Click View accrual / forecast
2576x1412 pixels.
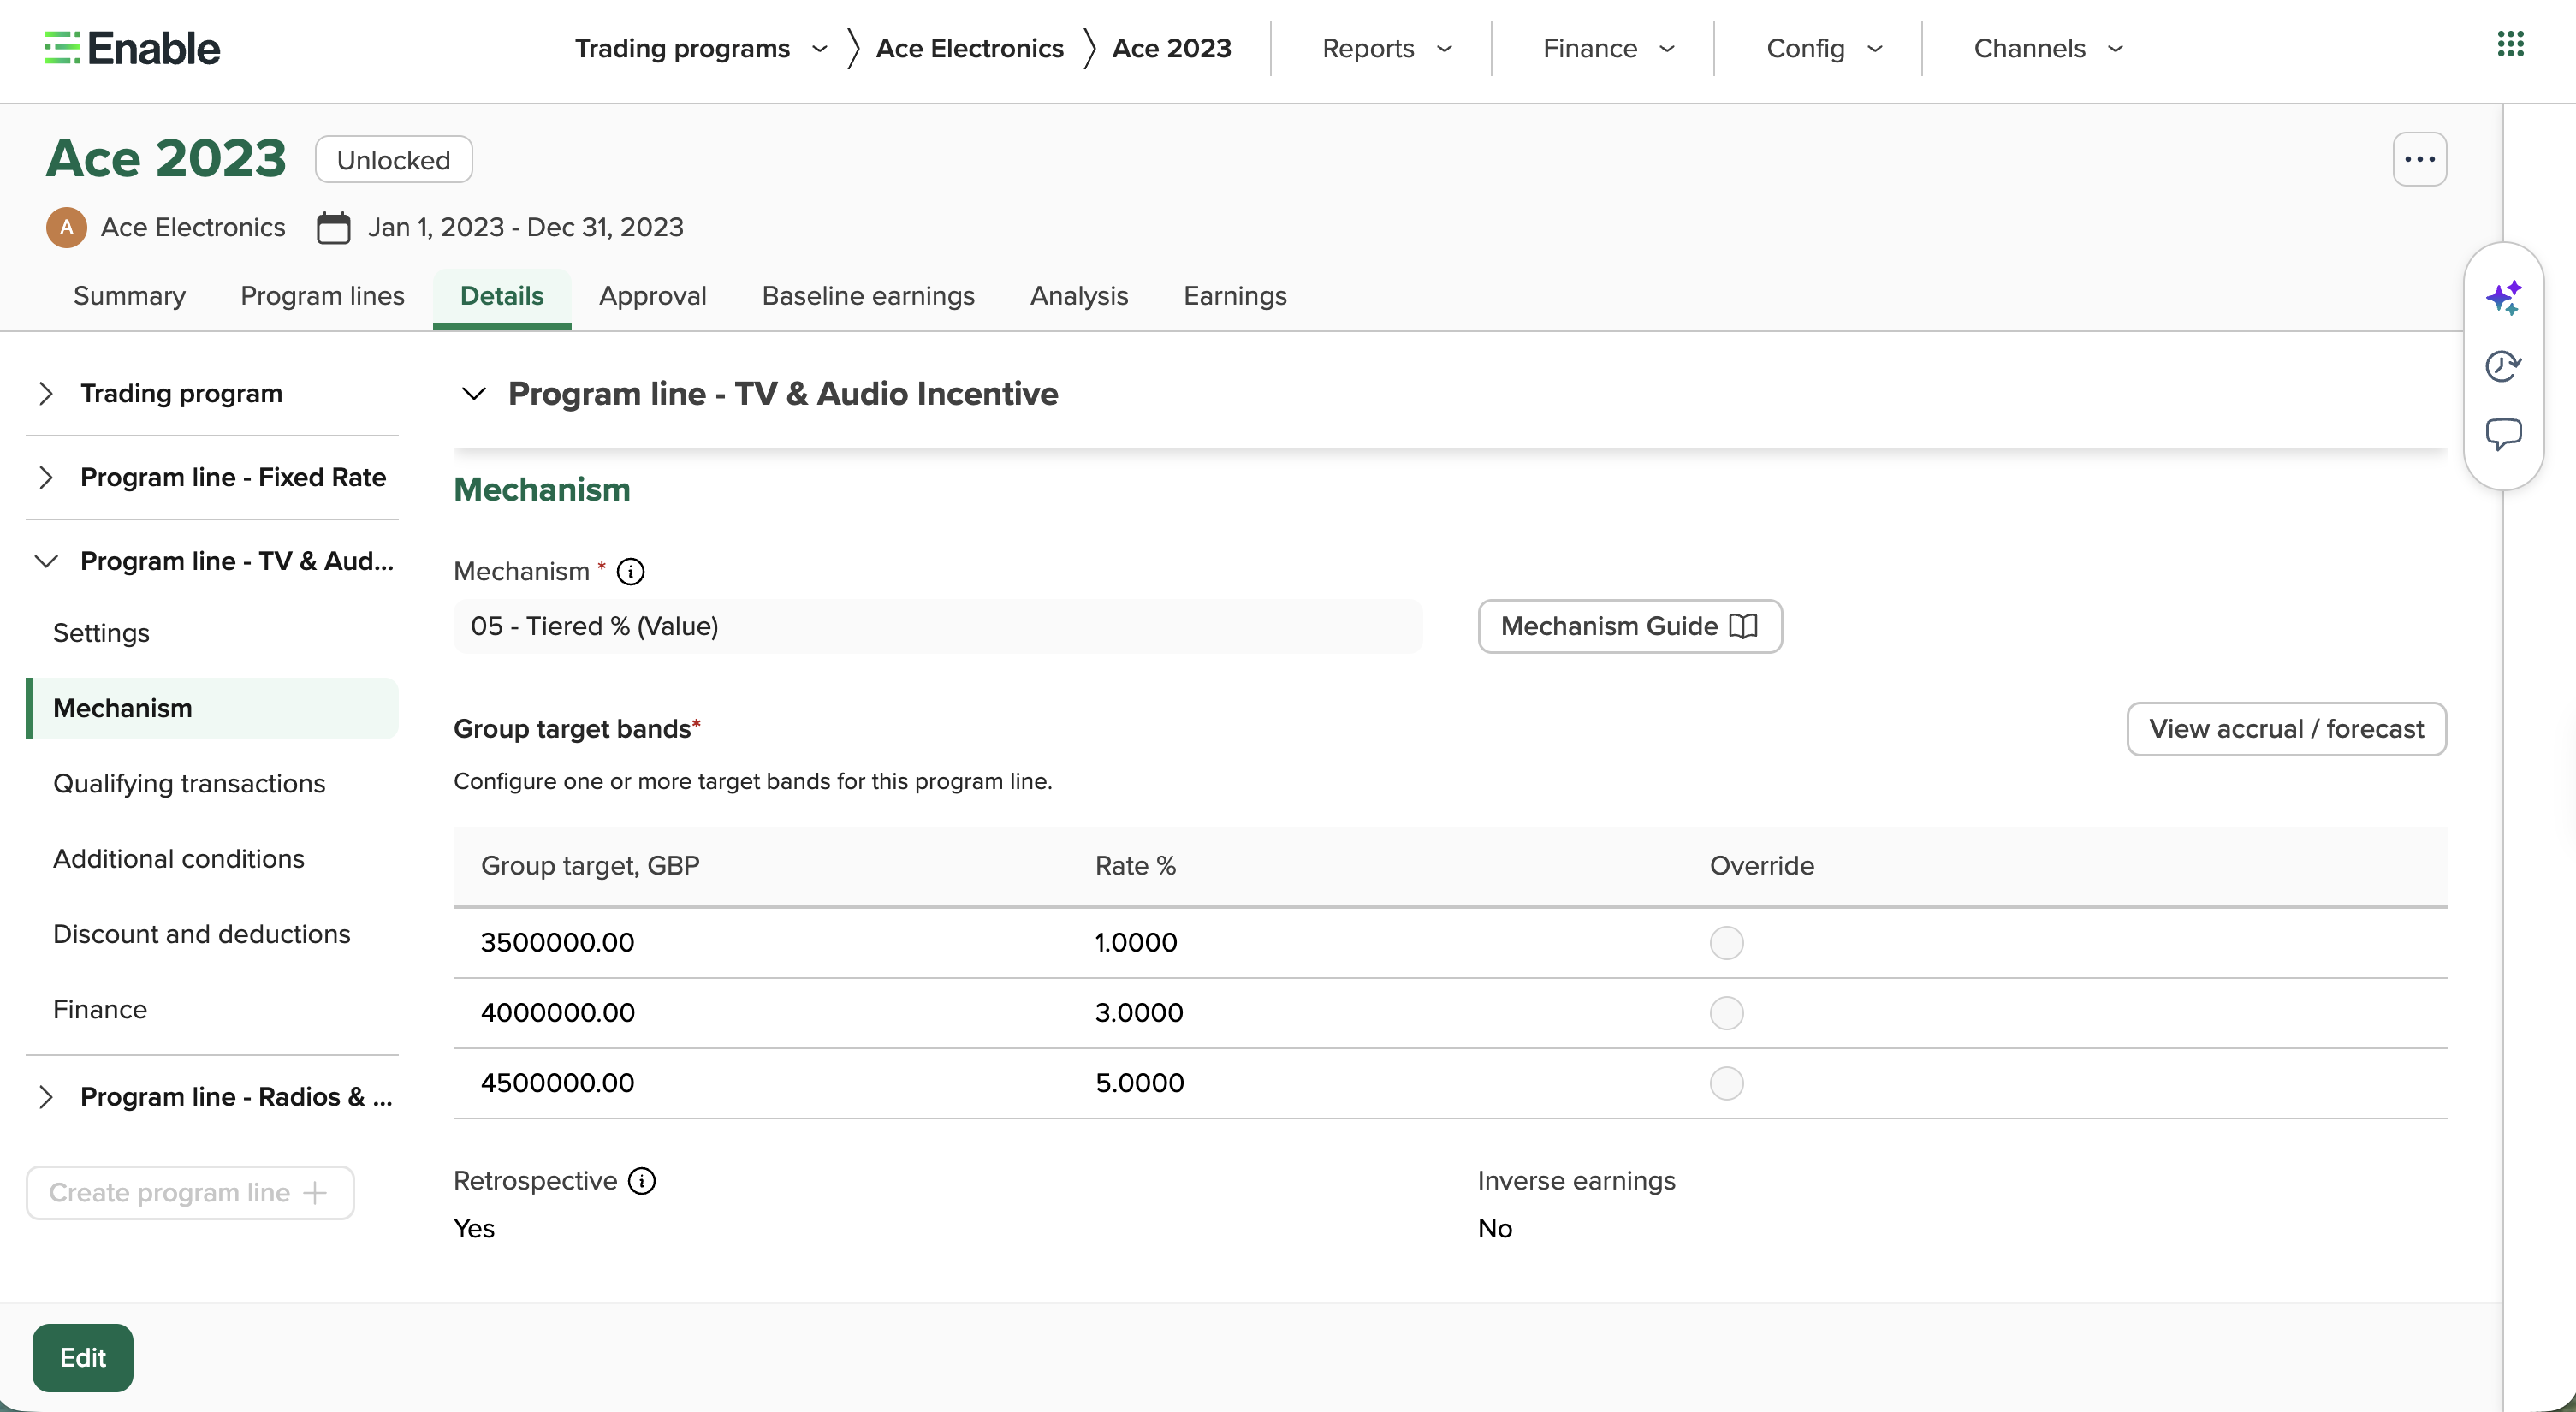(2286, 729)
